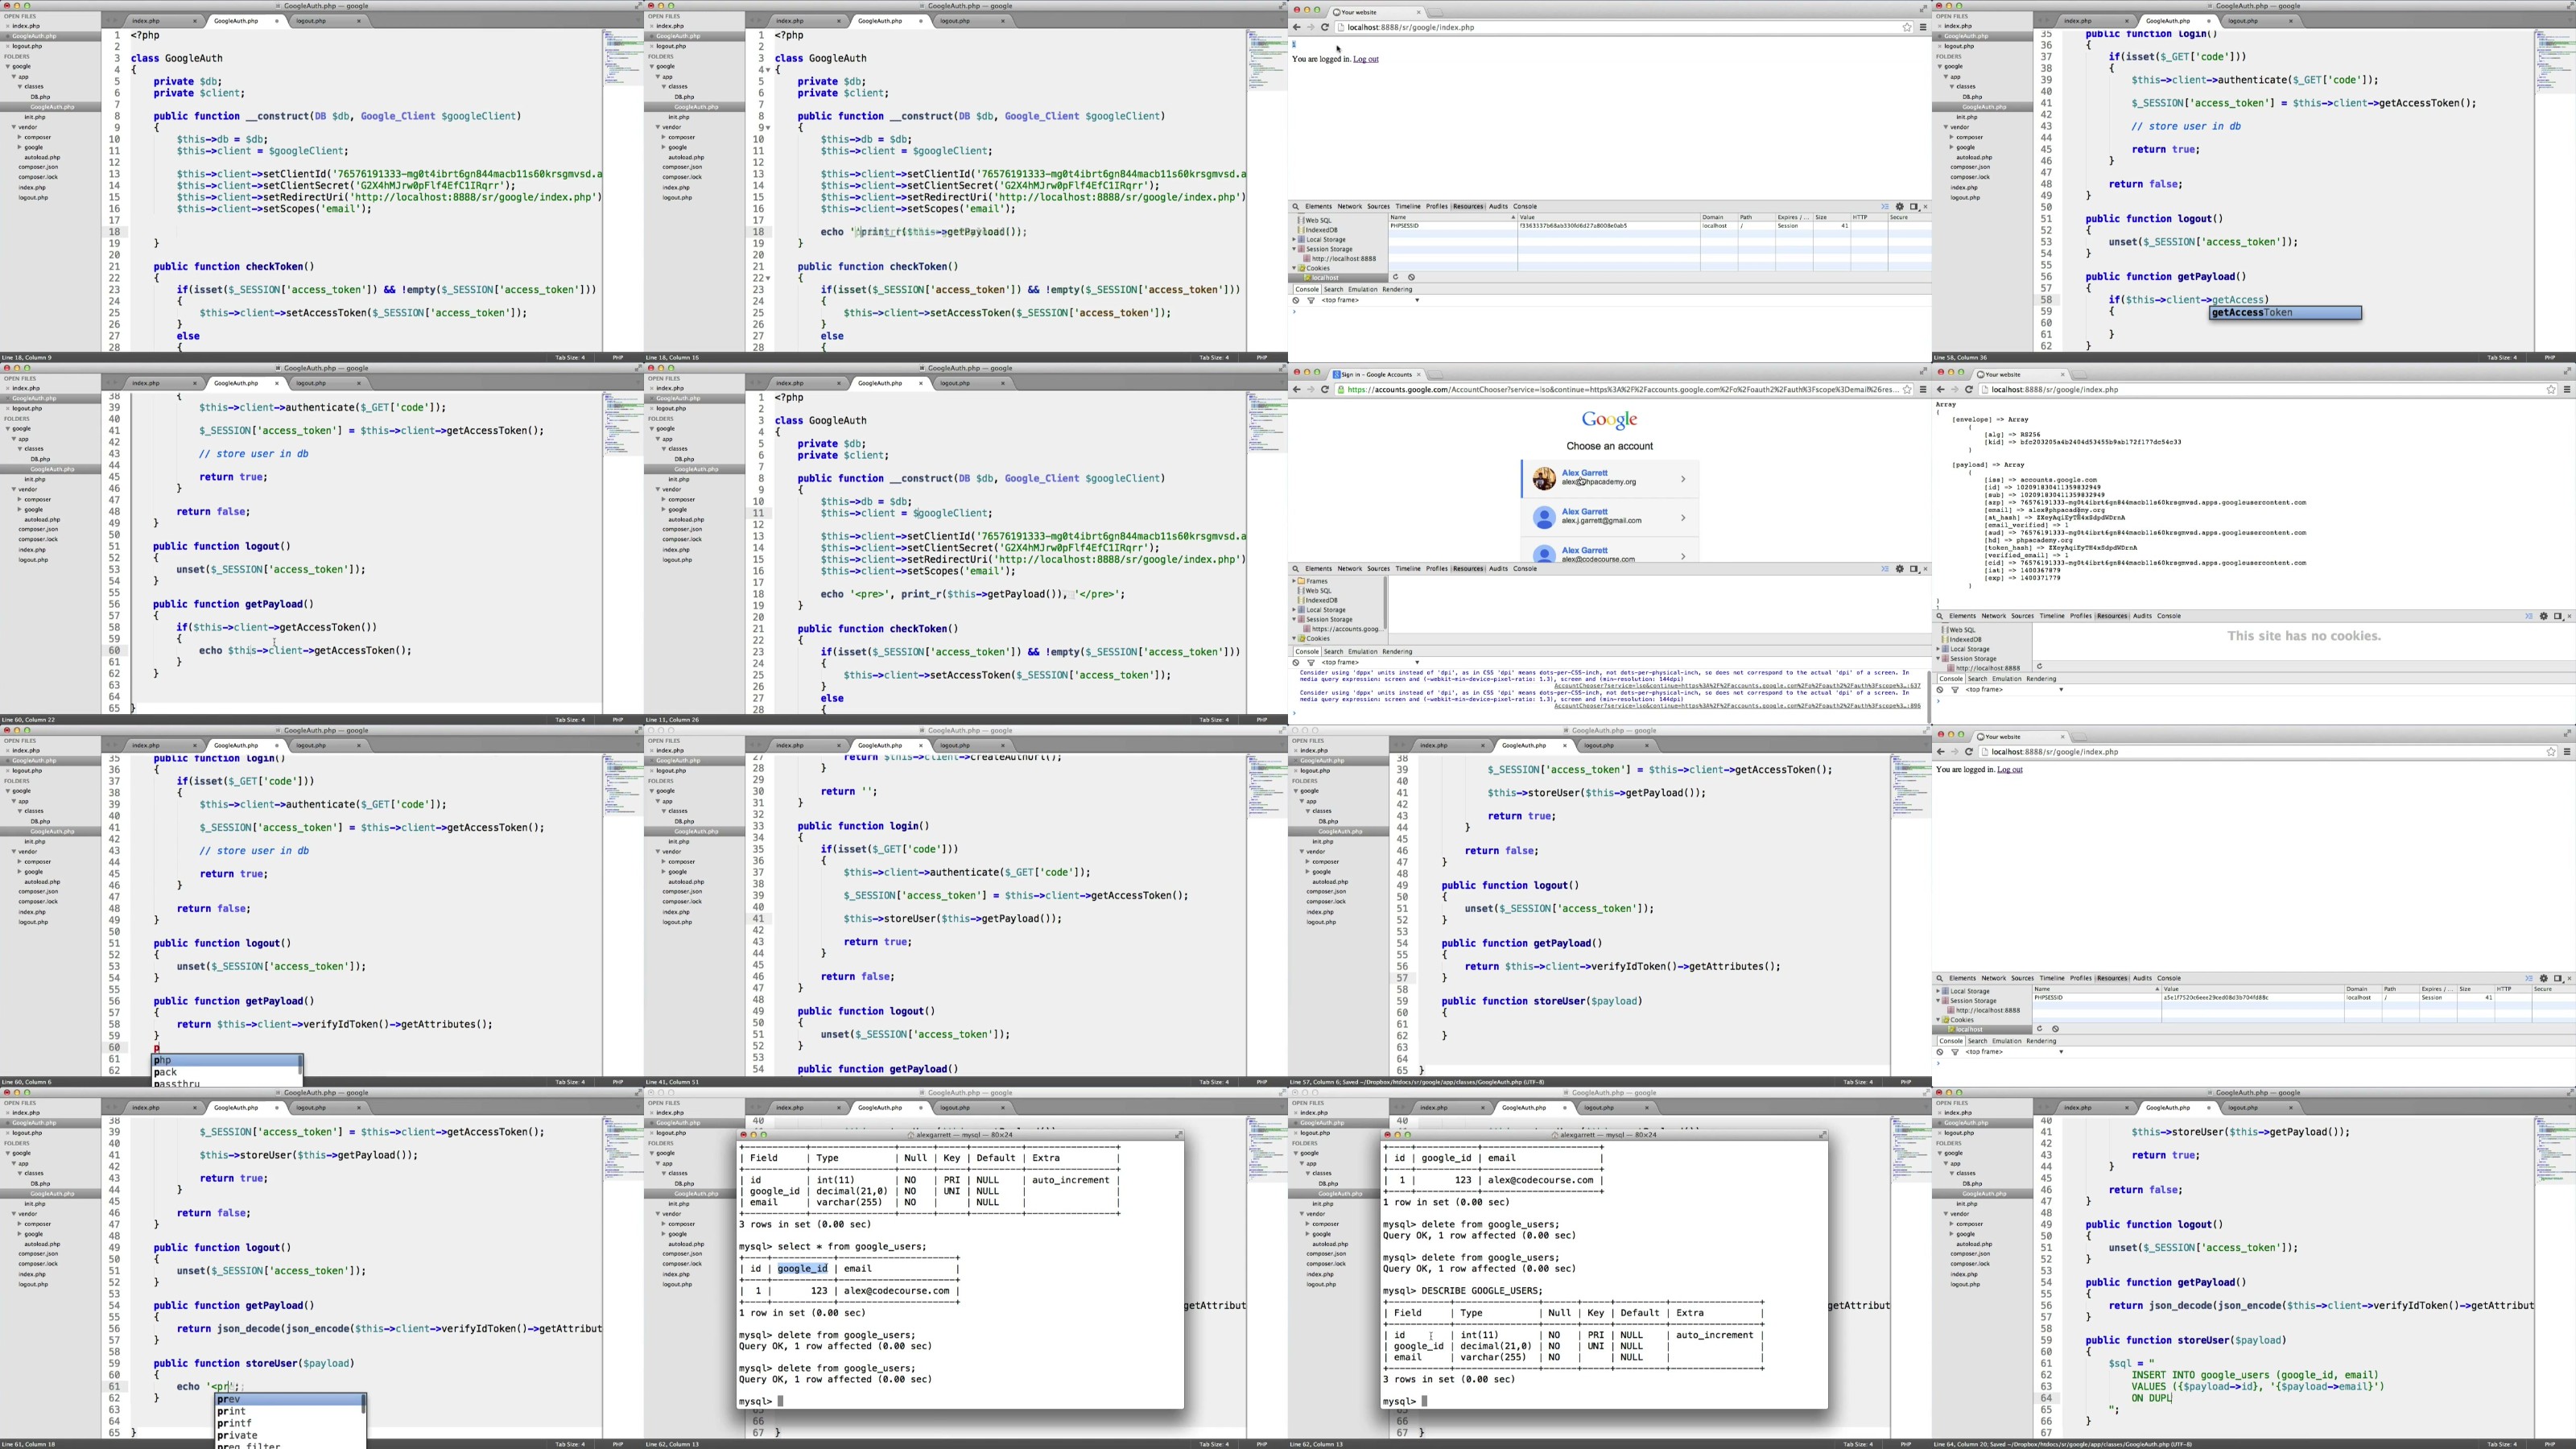The width and height of the screenshot is (2576, 1449).
Task: Click scrollbar beside Frames and Web SQL tree
Action: tap(1385, 604)
